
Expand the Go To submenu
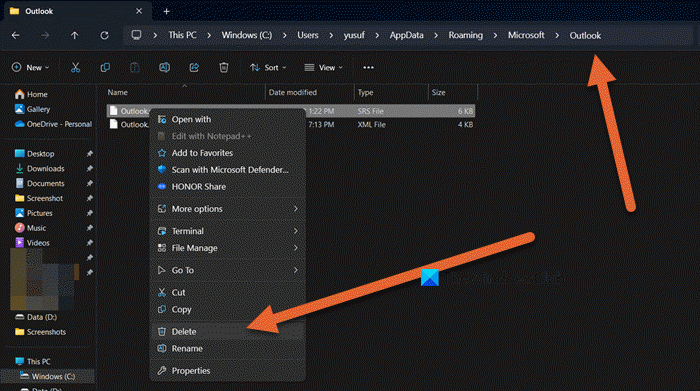coord(228,270)
